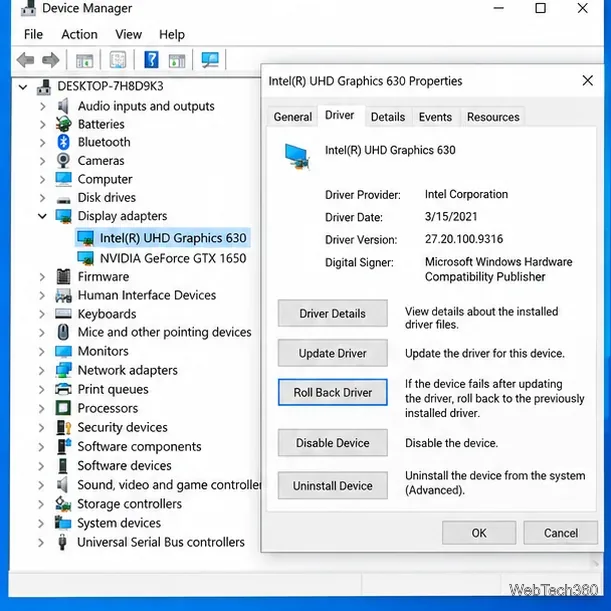This screenshot has height=611, width=611.
Task: Click the Mice and other pointing devices icon
Action: 63,332
